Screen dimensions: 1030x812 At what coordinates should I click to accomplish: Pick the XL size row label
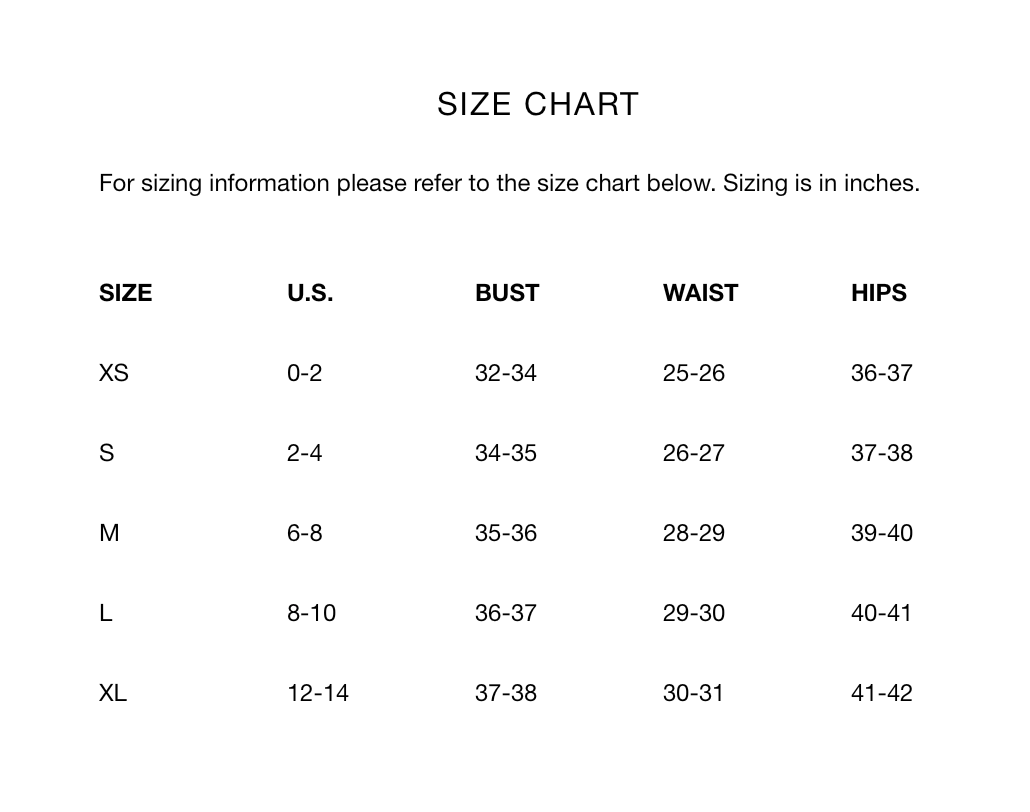point(113,693)
